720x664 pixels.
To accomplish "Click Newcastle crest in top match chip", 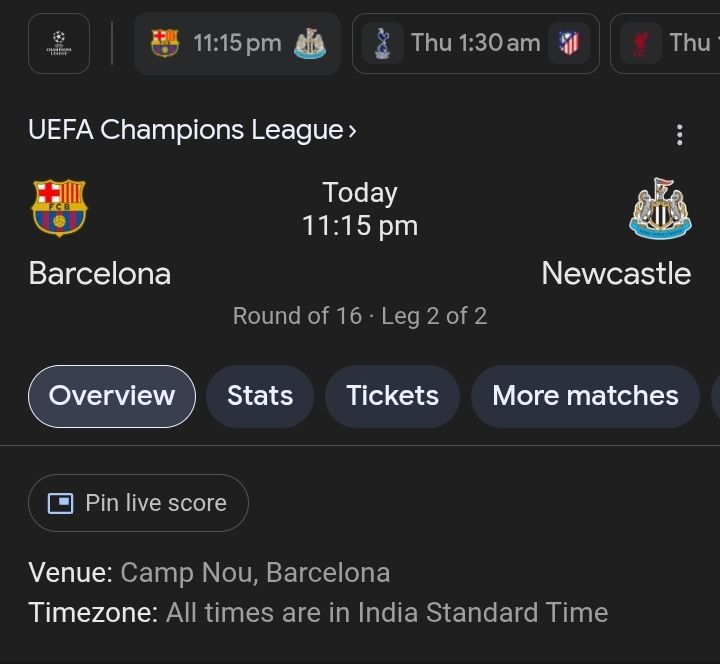I will click(x=310, y=43).
